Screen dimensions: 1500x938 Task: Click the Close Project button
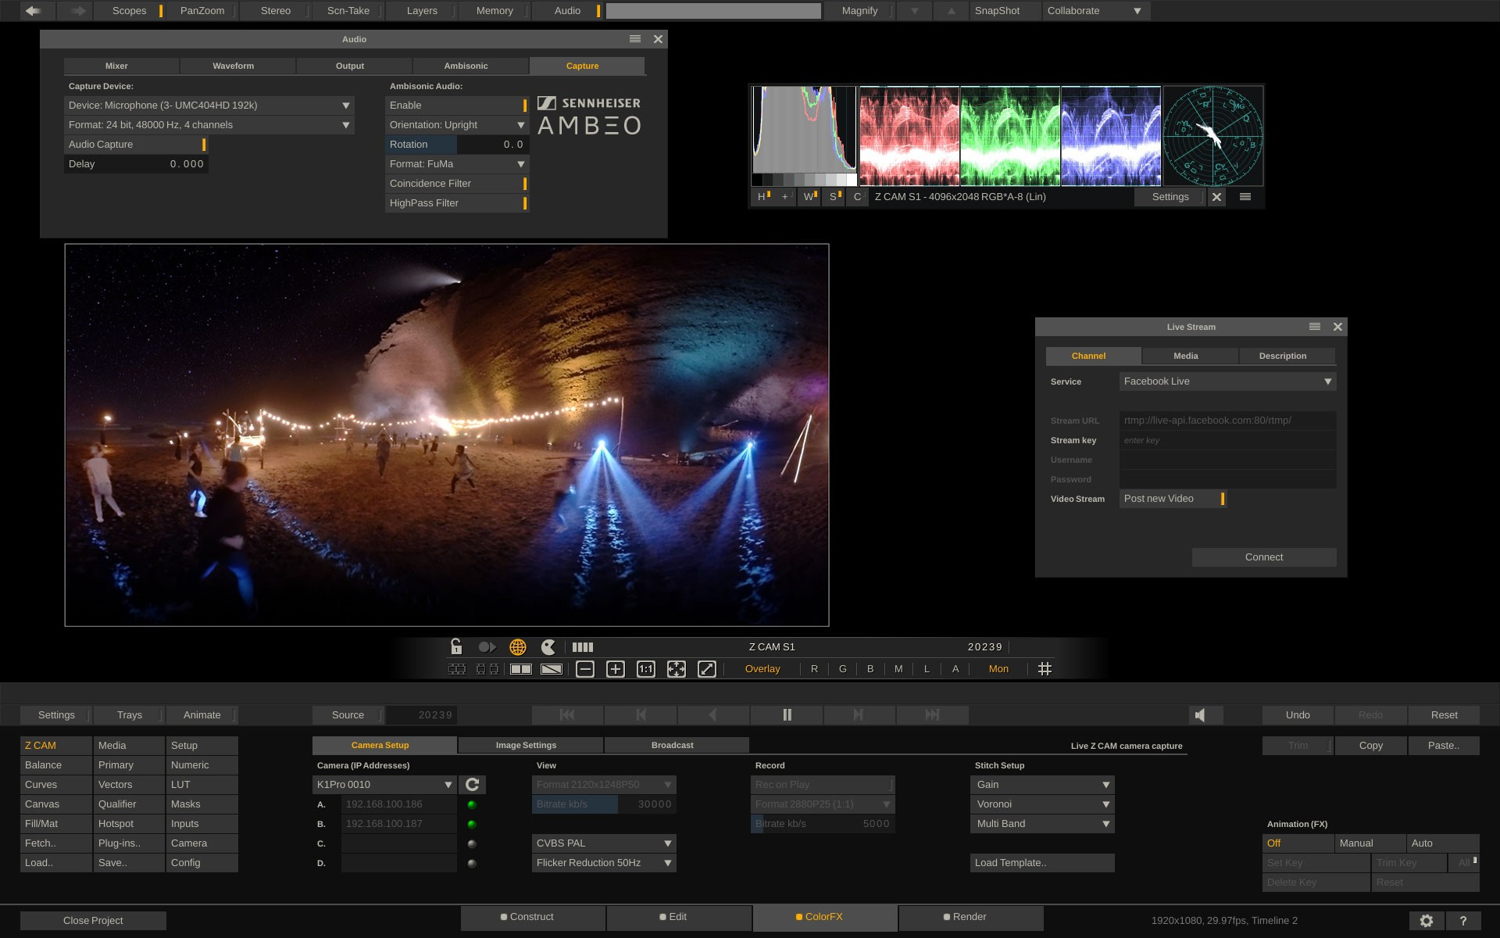93,921
